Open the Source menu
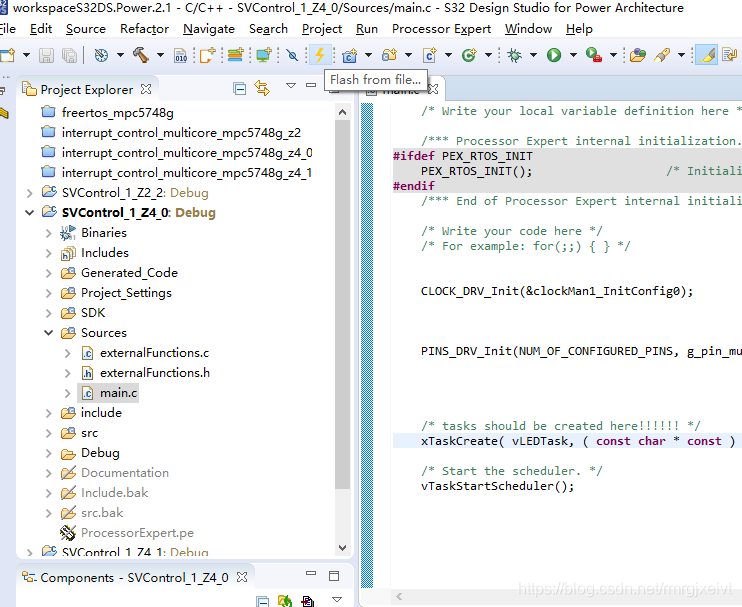 [86, 29]
